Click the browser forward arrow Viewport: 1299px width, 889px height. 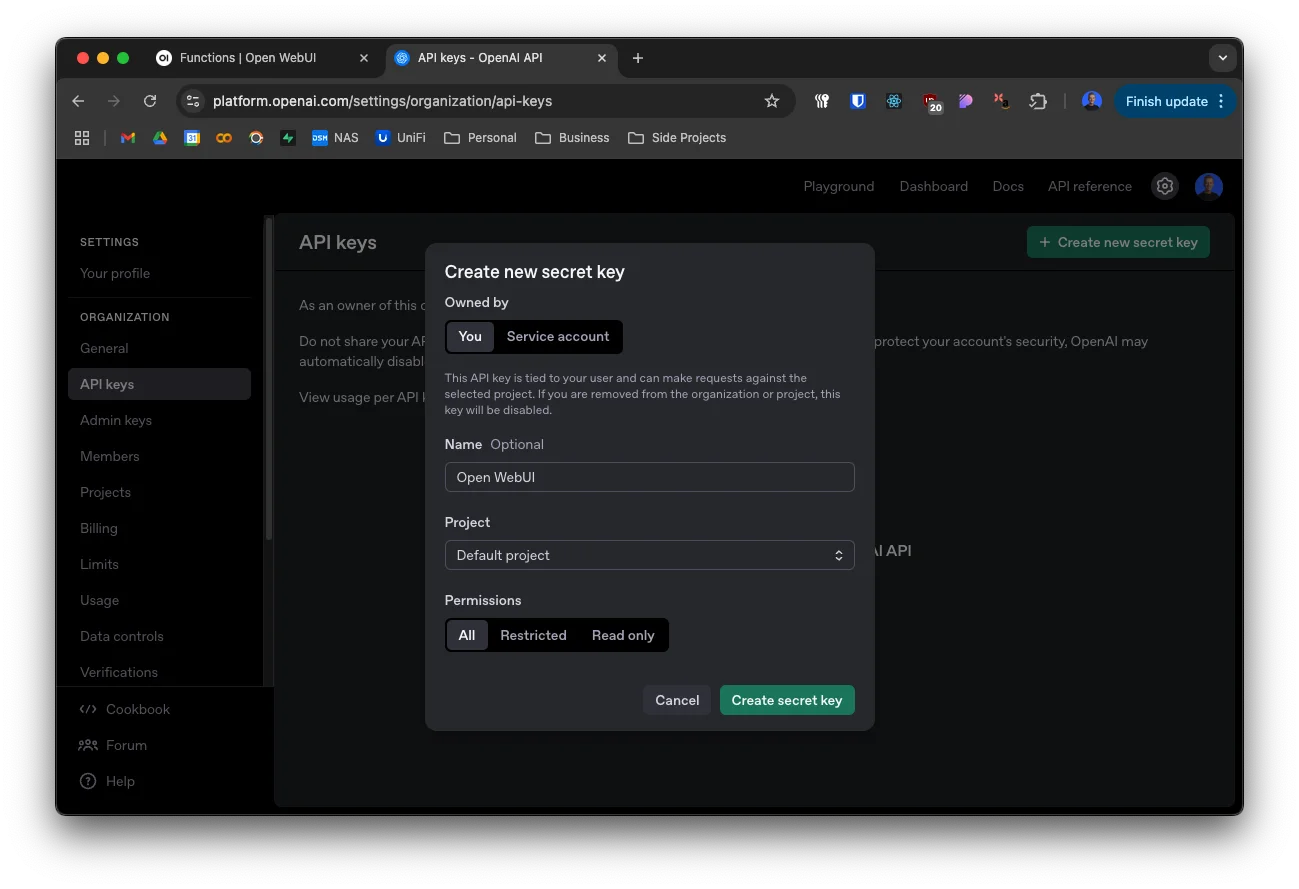pyautogui.click(x=114, y=101)
